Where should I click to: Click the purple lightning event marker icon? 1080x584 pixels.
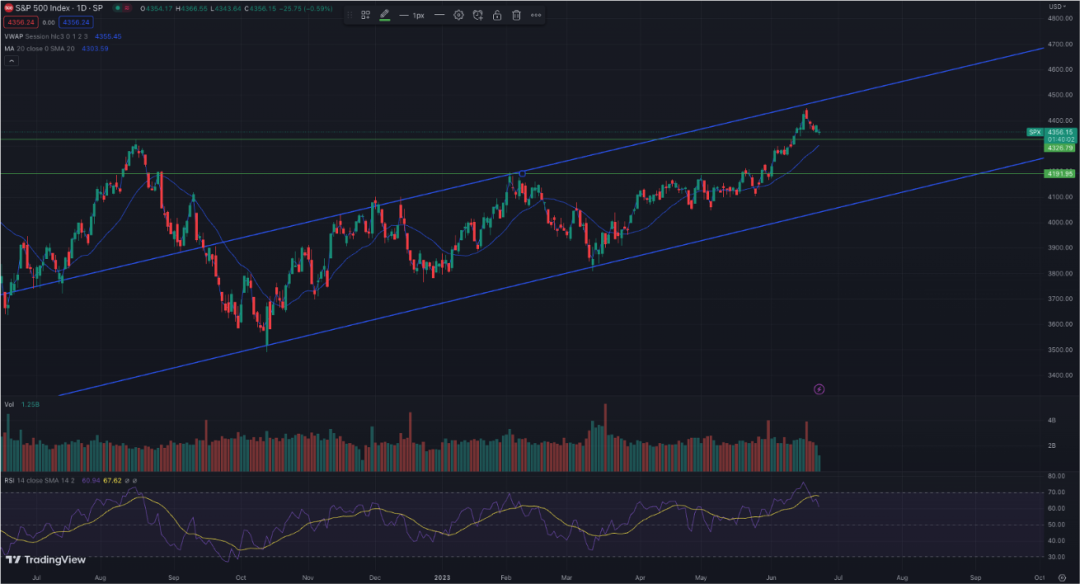[819, 389]
